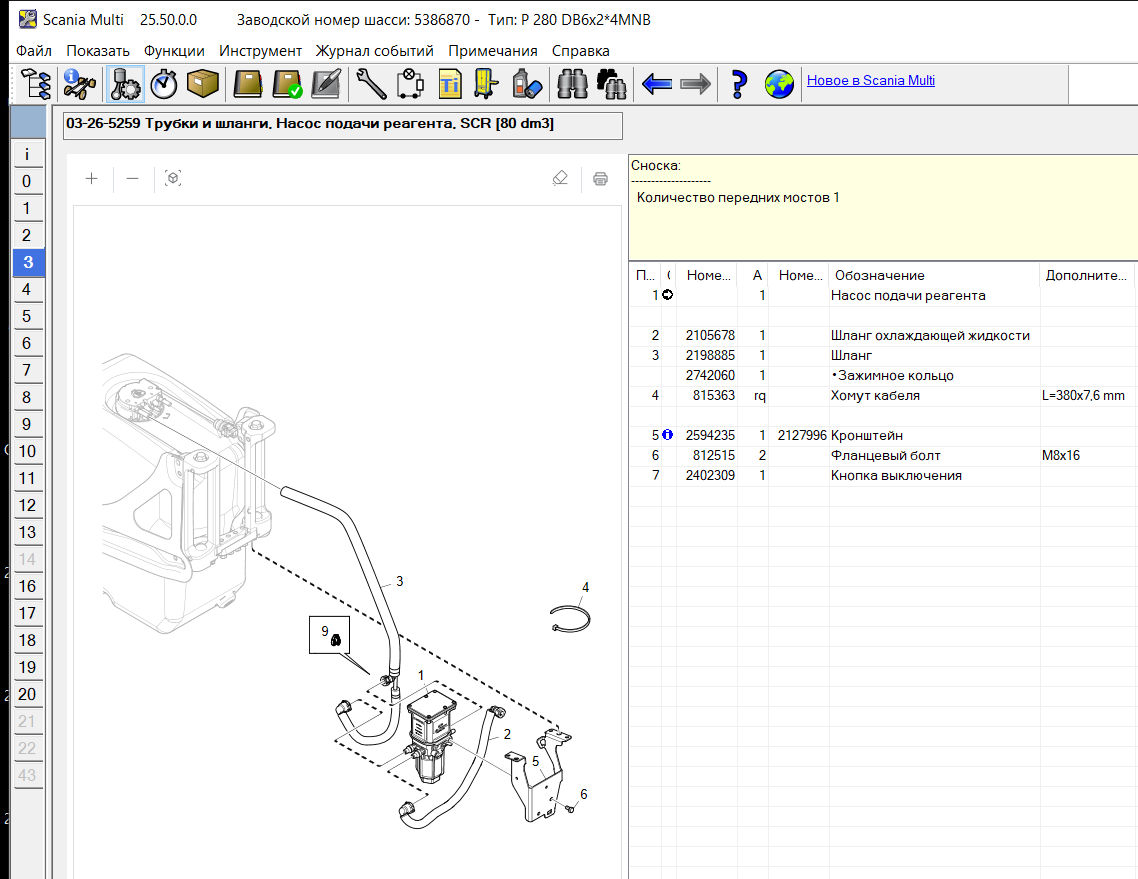Click the blue info icon in row 5
Screen dimensions: 1138x879
click(668, 435)
